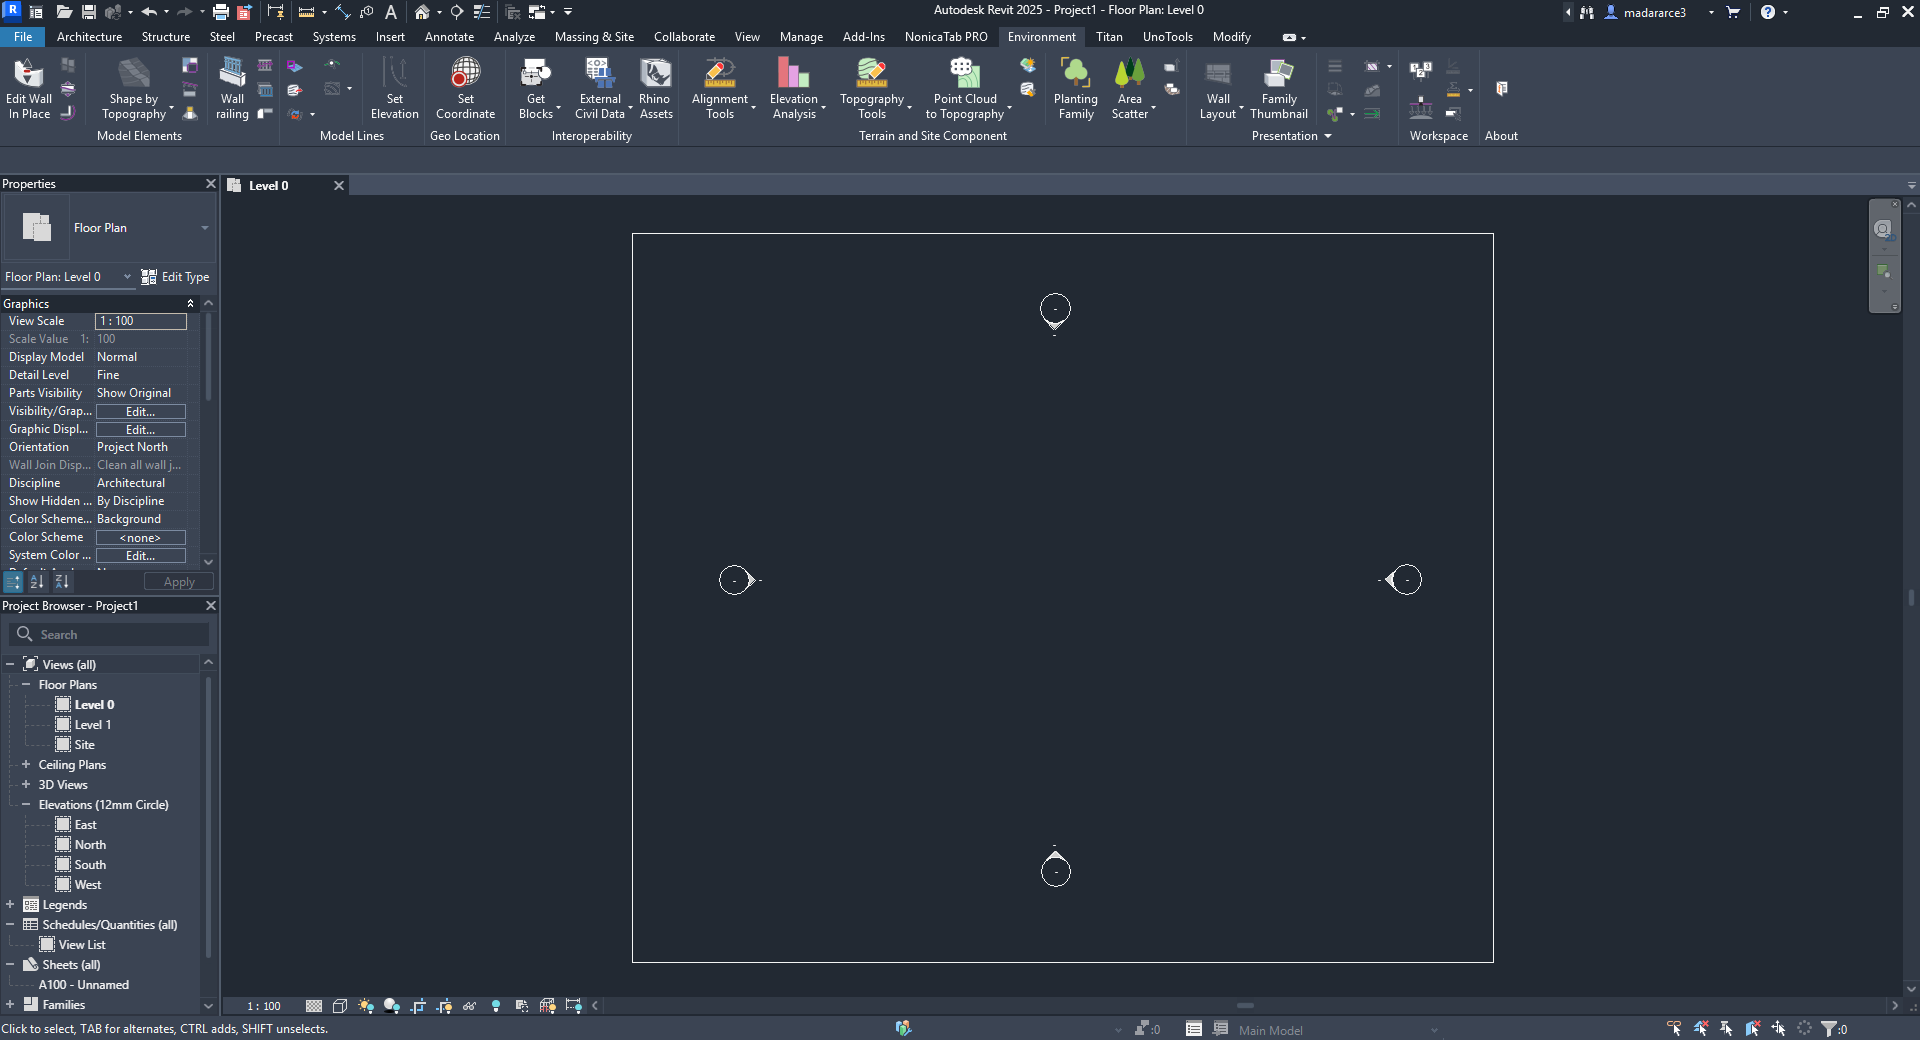Open Set Coordinate geo location tool
Image resolution: width=1920 pixels, height=1040 pixels.
[x=465, y=88]
